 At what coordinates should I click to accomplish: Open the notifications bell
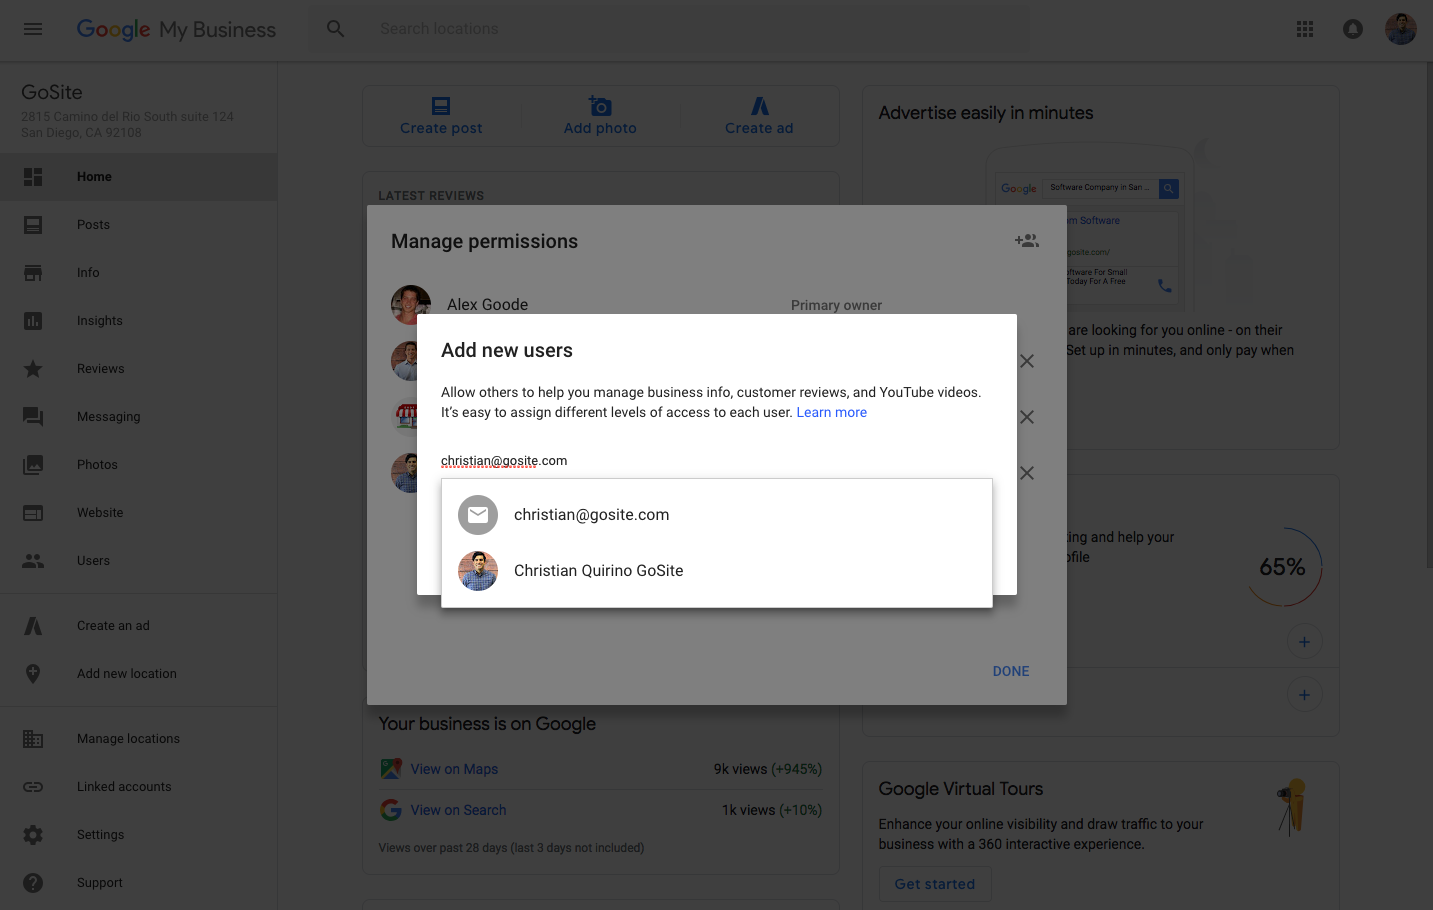(x=1353, y=29)
